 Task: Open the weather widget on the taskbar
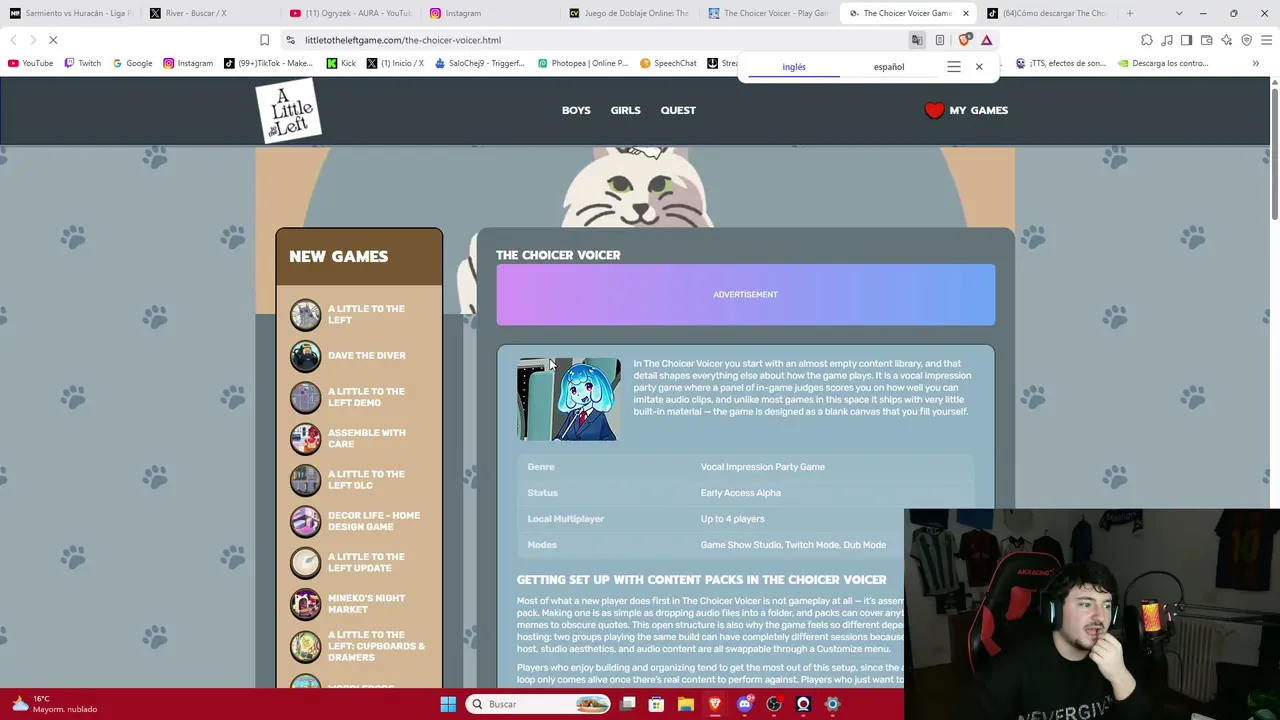point(55,704)
